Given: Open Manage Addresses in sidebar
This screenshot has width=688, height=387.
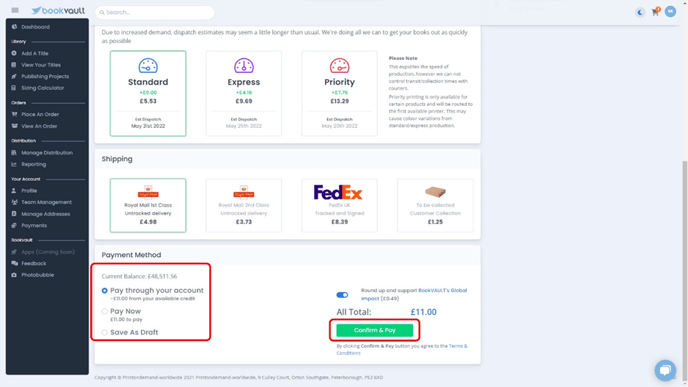Looking at the screenshot, I should pos(45,214).
